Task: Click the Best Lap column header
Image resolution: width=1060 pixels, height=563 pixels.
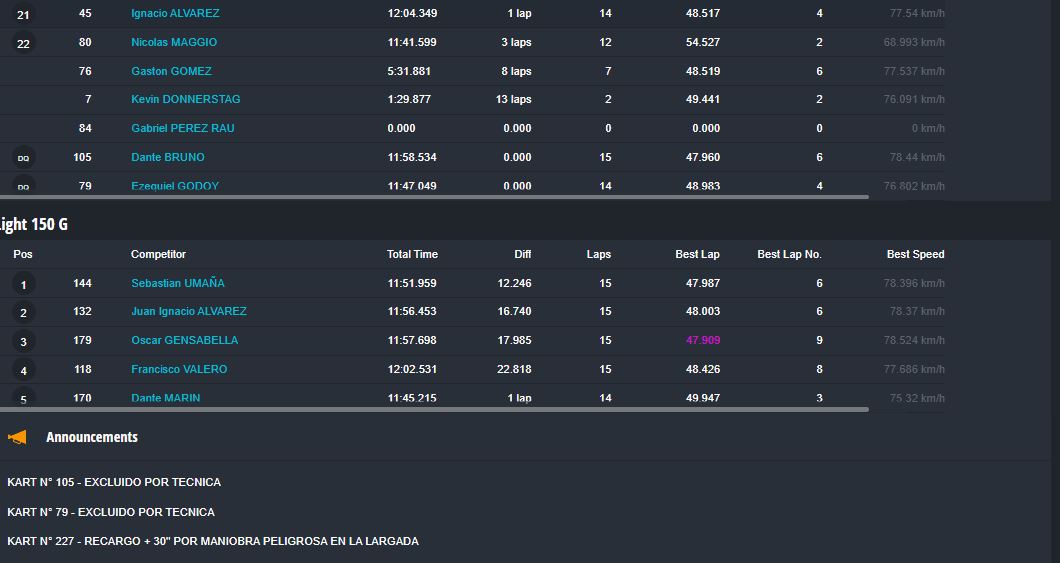Action: (x=697, y=254)
